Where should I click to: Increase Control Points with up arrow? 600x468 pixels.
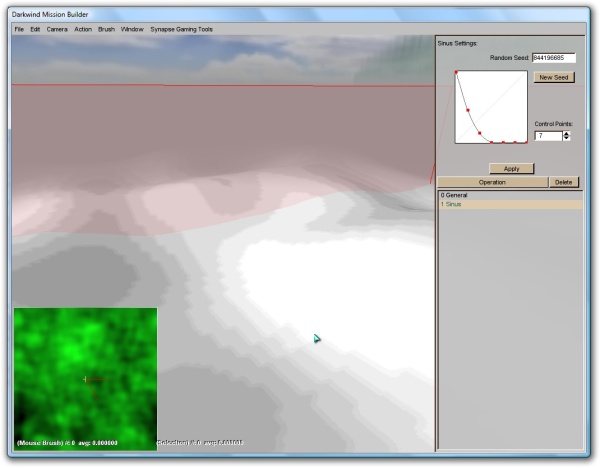tap(566, 132)
